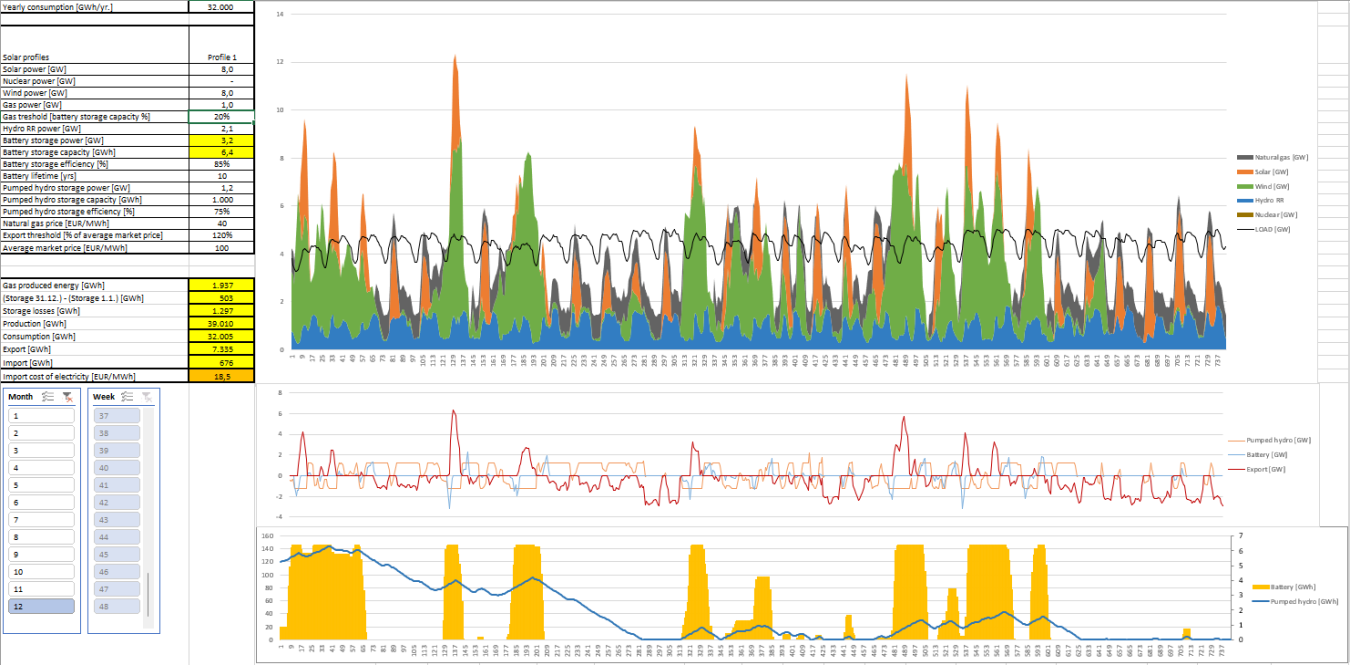
Task: Choose week 48 in the Week slicer
Action: [115, 606]
